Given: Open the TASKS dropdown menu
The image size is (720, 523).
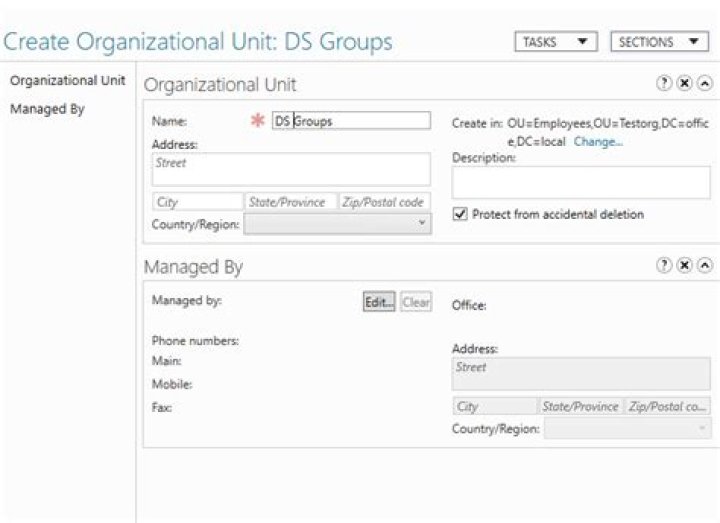Looking at the screenshot, I should click(556, 42).
